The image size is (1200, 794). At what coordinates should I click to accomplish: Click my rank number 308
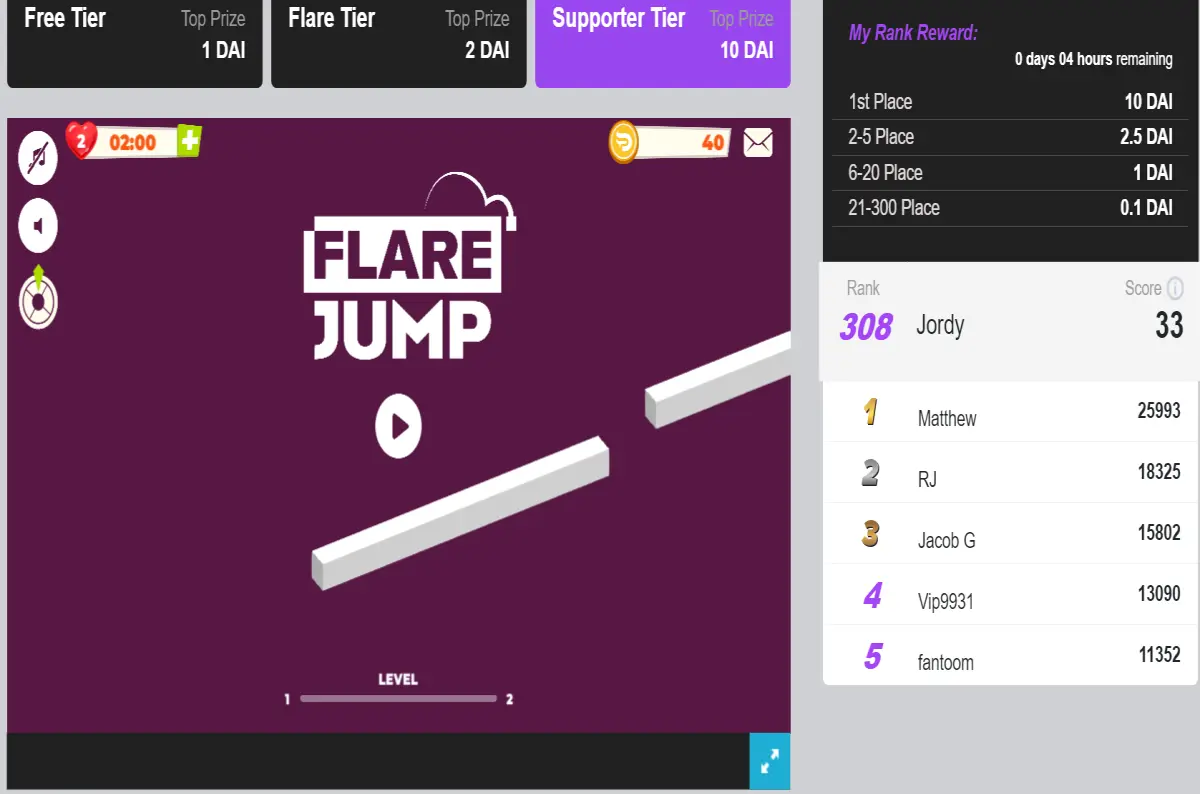pos(865,326)
